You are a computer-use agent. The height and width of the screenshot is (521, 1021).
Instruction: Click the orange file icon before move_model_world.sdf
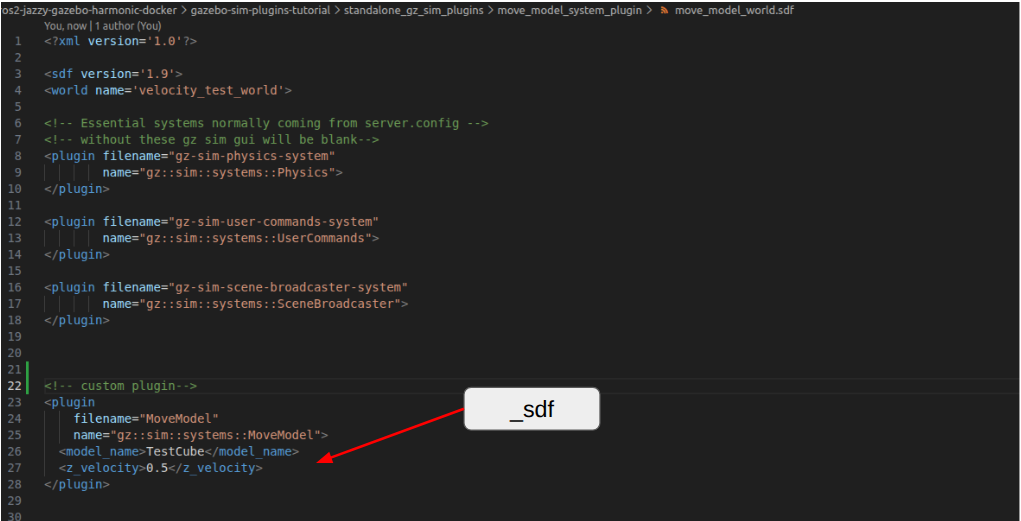point(665,10)
